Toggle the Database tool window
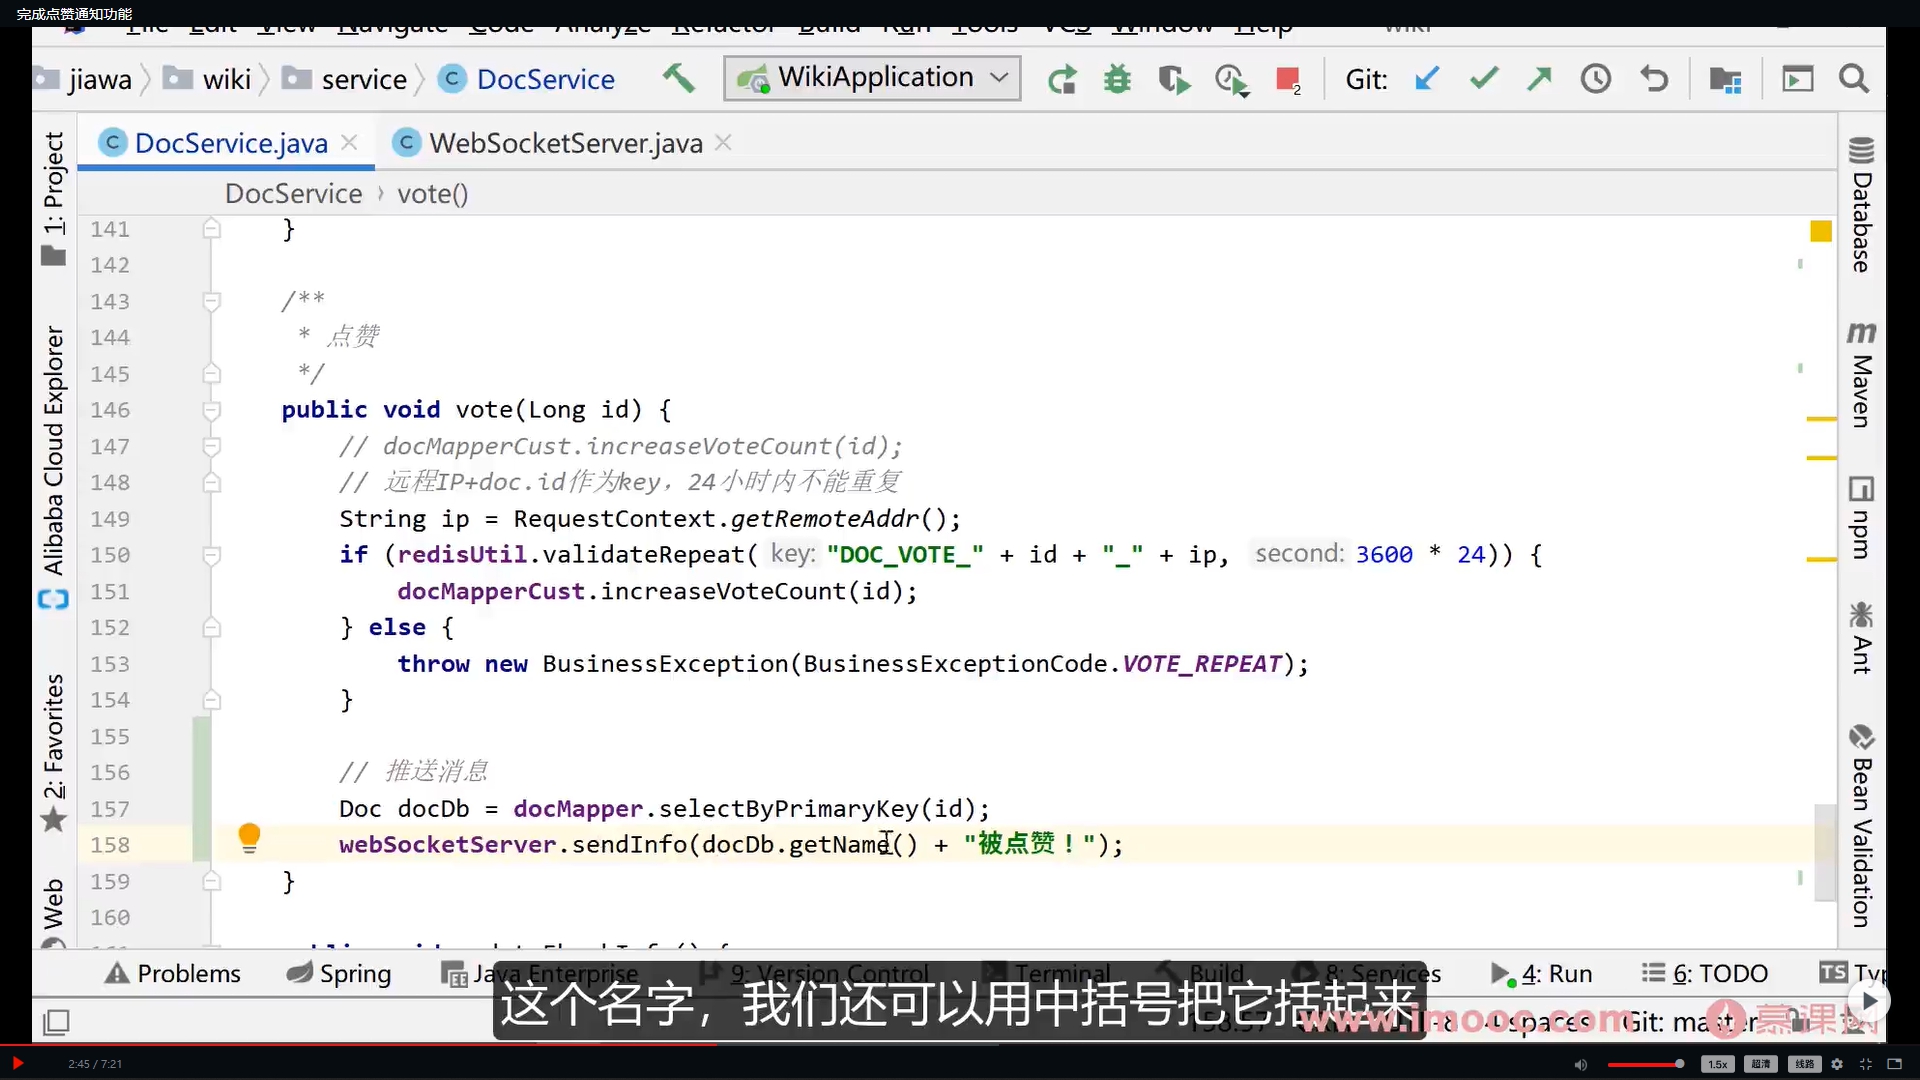 1861,205
